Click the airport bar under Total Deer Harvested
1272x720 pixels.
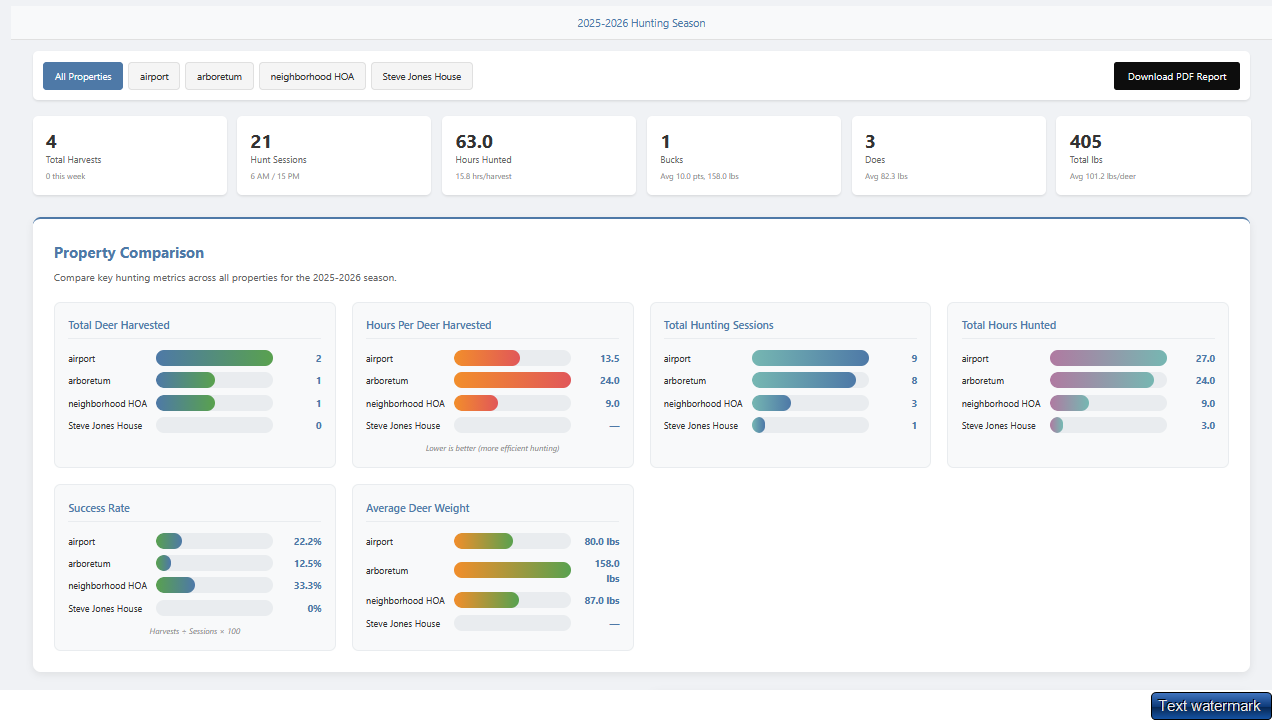coord(214,358)
